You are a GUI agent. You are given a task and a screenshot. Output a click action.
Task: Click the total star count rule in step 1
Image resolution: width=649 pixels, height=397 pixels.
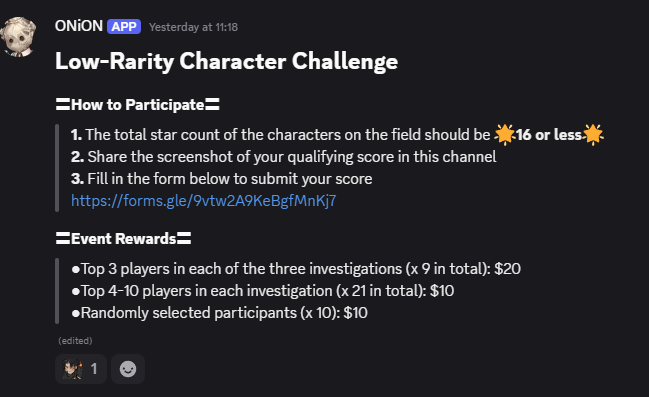click(281, 135)
